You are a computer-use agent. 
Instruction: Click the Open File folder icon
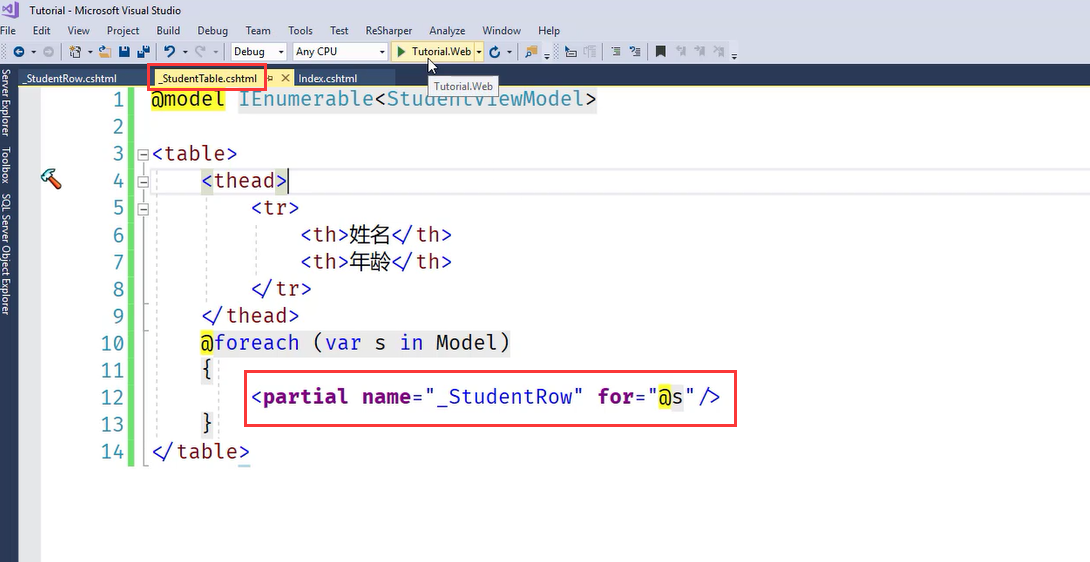pyautogui.click(x=105, y=51)
